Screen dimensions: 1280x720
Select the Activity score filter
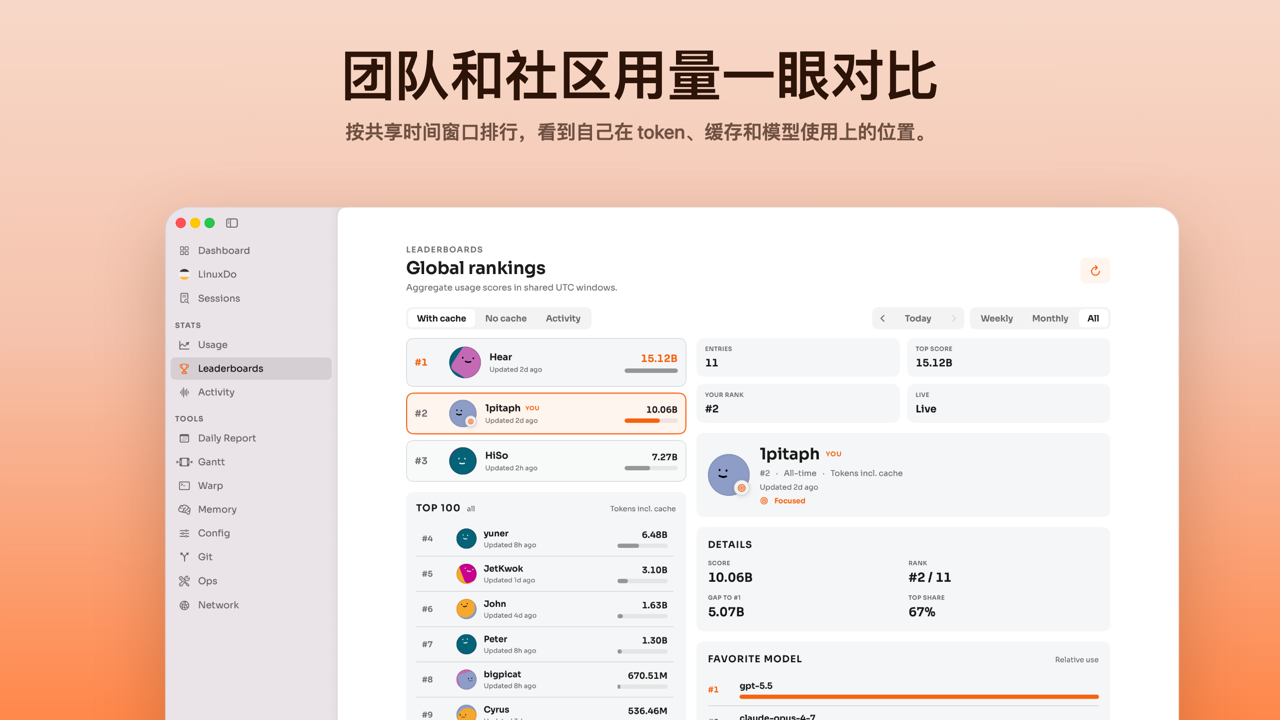pos(563,318)
